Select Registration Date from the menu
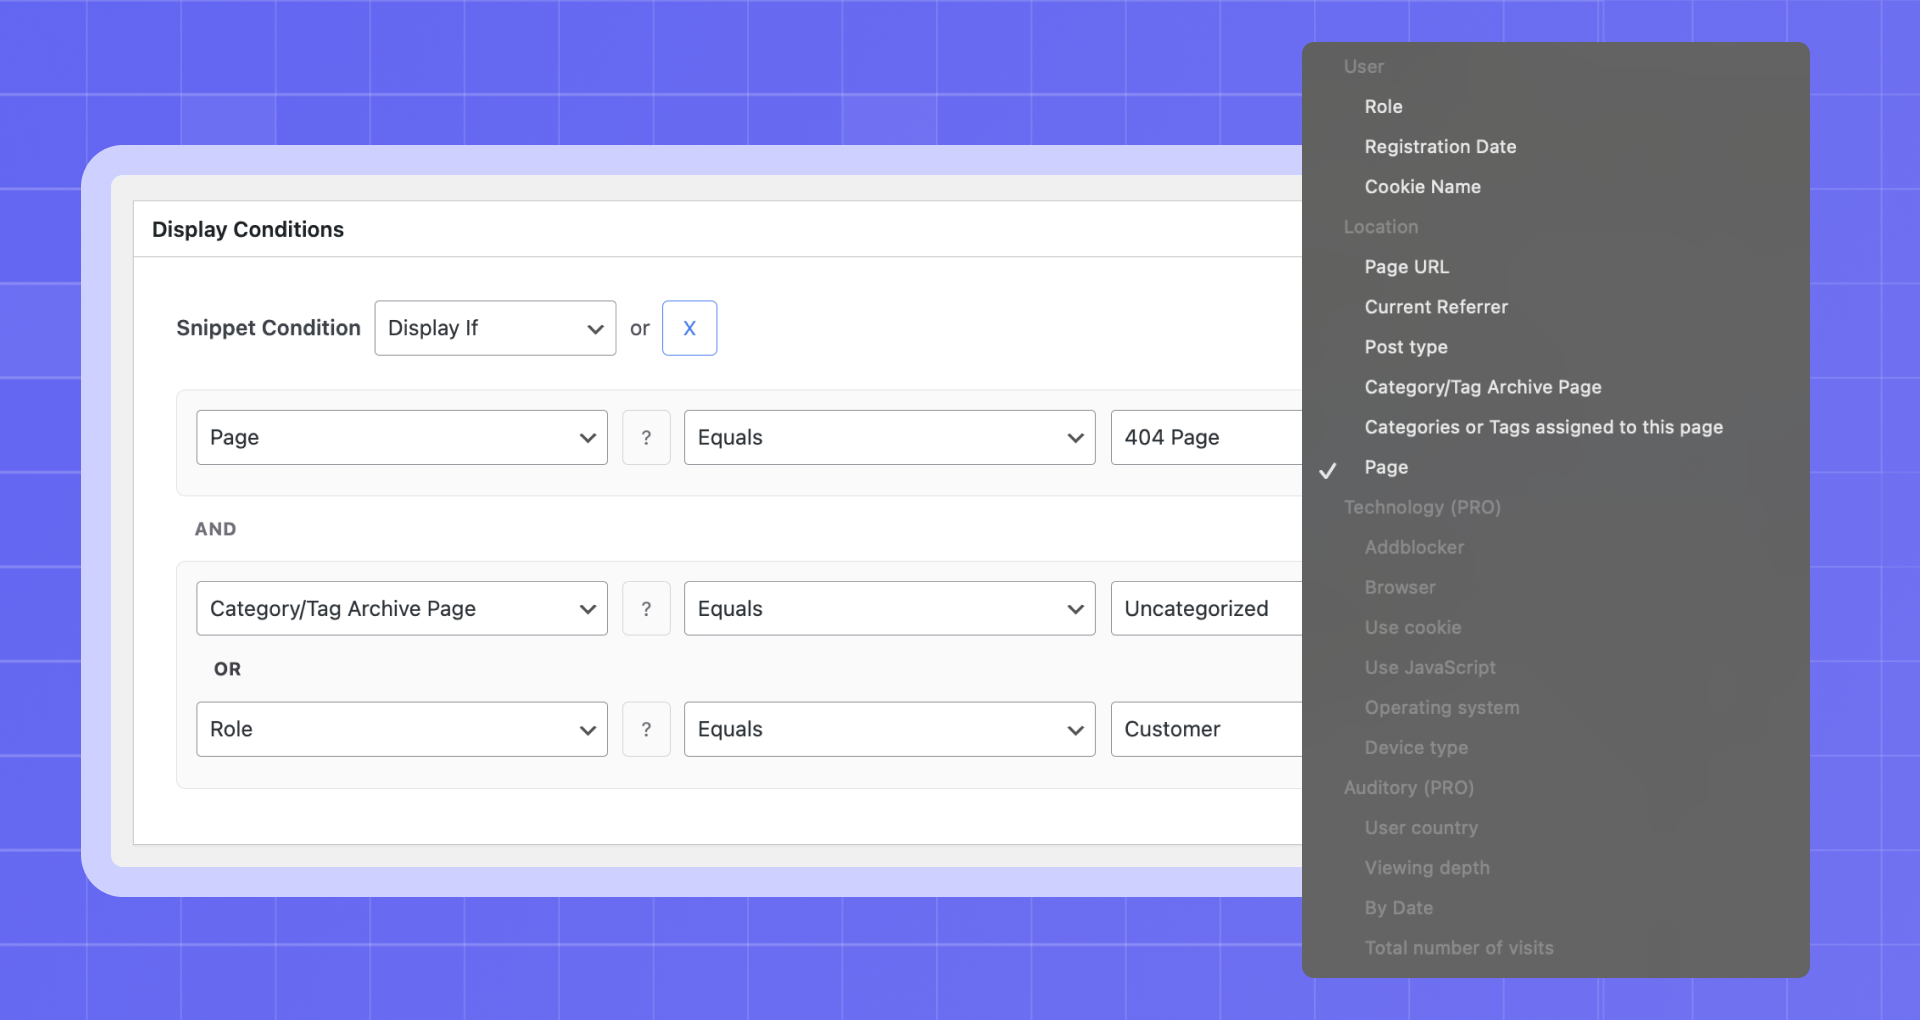Image resolution: width=1920 pixels, height=1020 pixels. pyautogui.click(x=1440, y=147)
